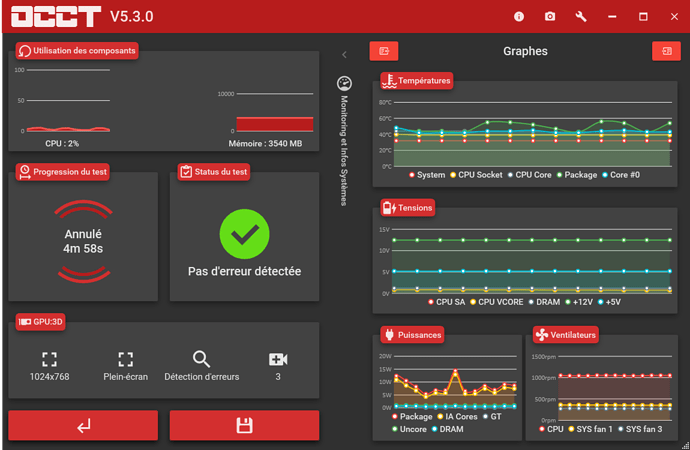The width and height of the screenshot is (690, 450).
Task: Open settings with the wrench icon
Action: coord(581,17)
